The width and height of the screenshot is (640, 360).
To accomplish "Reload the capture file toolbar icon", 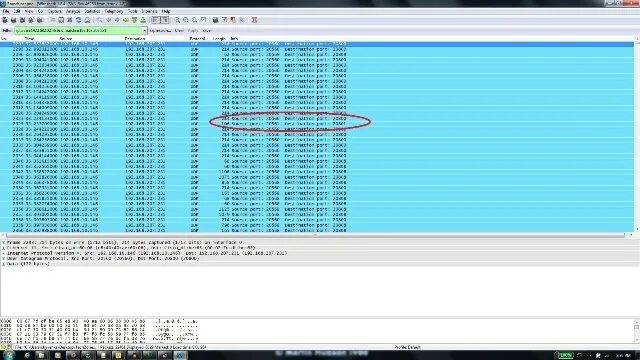I will point(78,20).
